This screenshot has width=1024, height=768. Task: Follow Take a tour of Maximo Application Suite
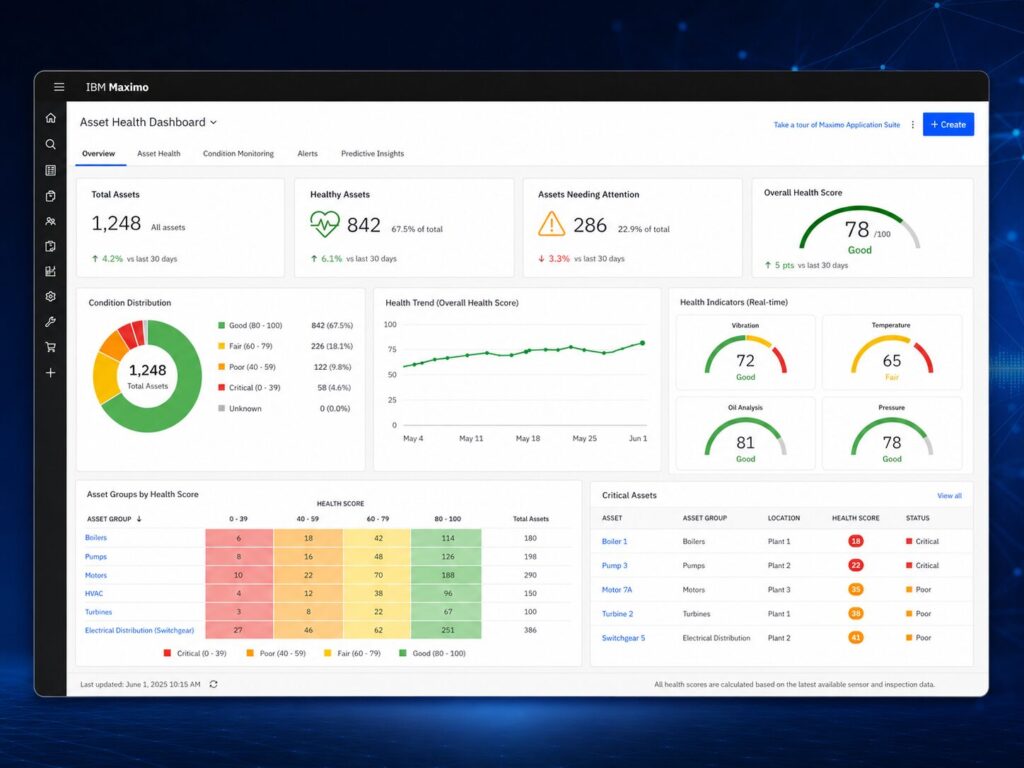pyautogui.click(x=837, y=125)
